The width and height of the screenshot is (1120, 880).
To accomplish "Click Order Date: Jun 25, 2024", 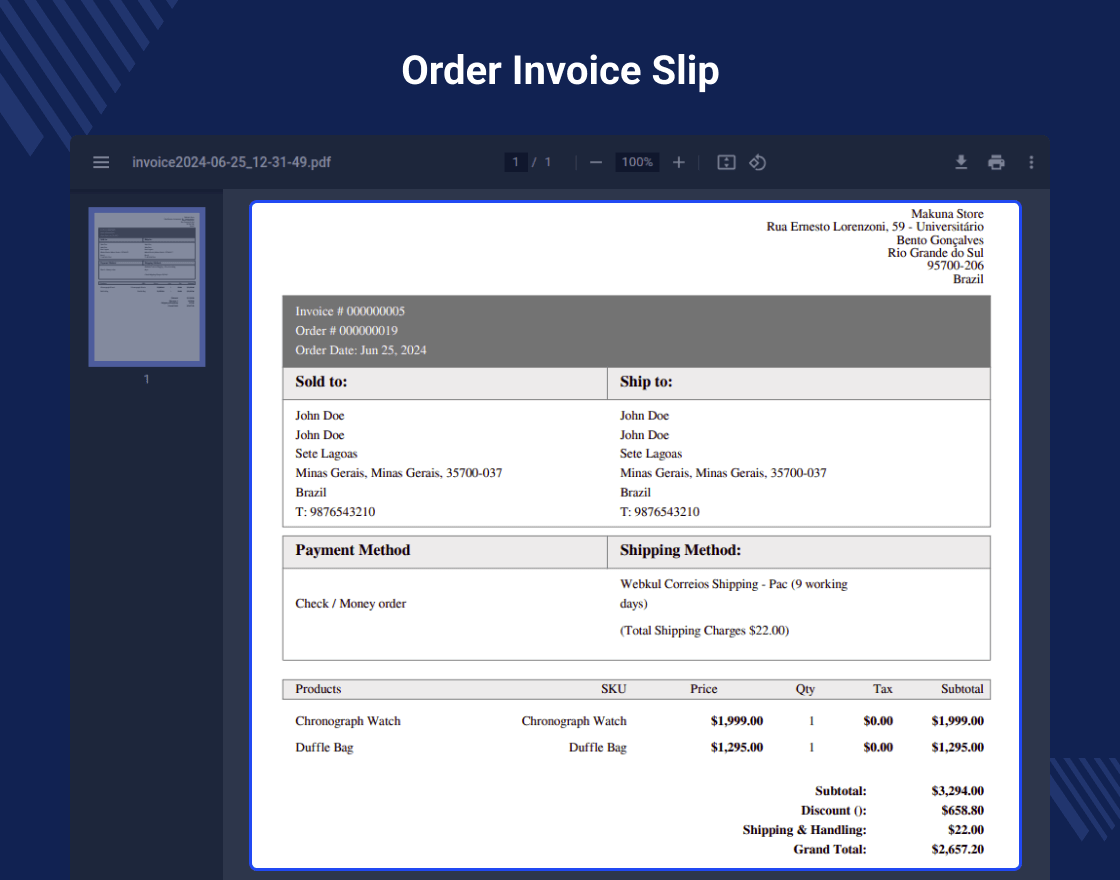I will [x=361, y=350].
